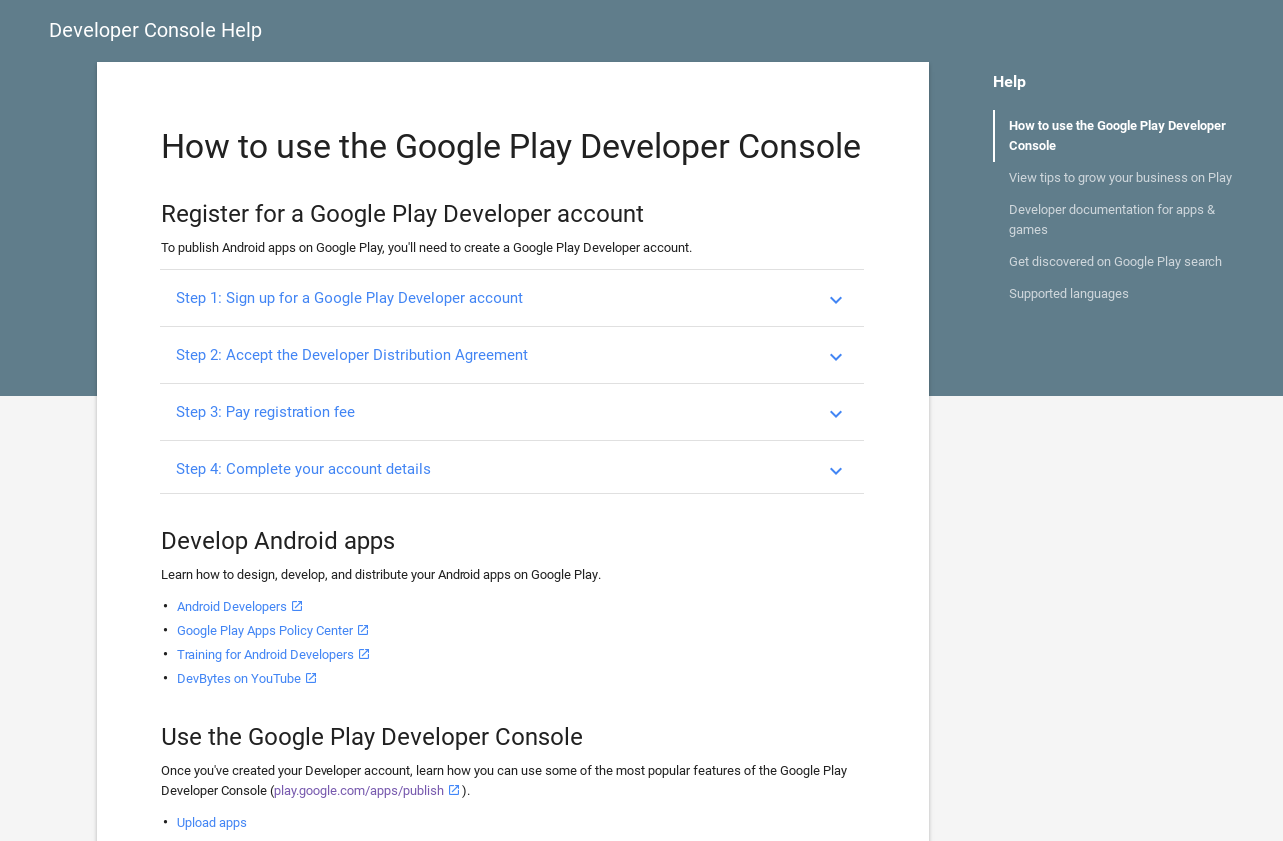Select Supported languages in Help sidebar
The height and width of the screenshot is (841, 1283).
[x=1068, y=294]
